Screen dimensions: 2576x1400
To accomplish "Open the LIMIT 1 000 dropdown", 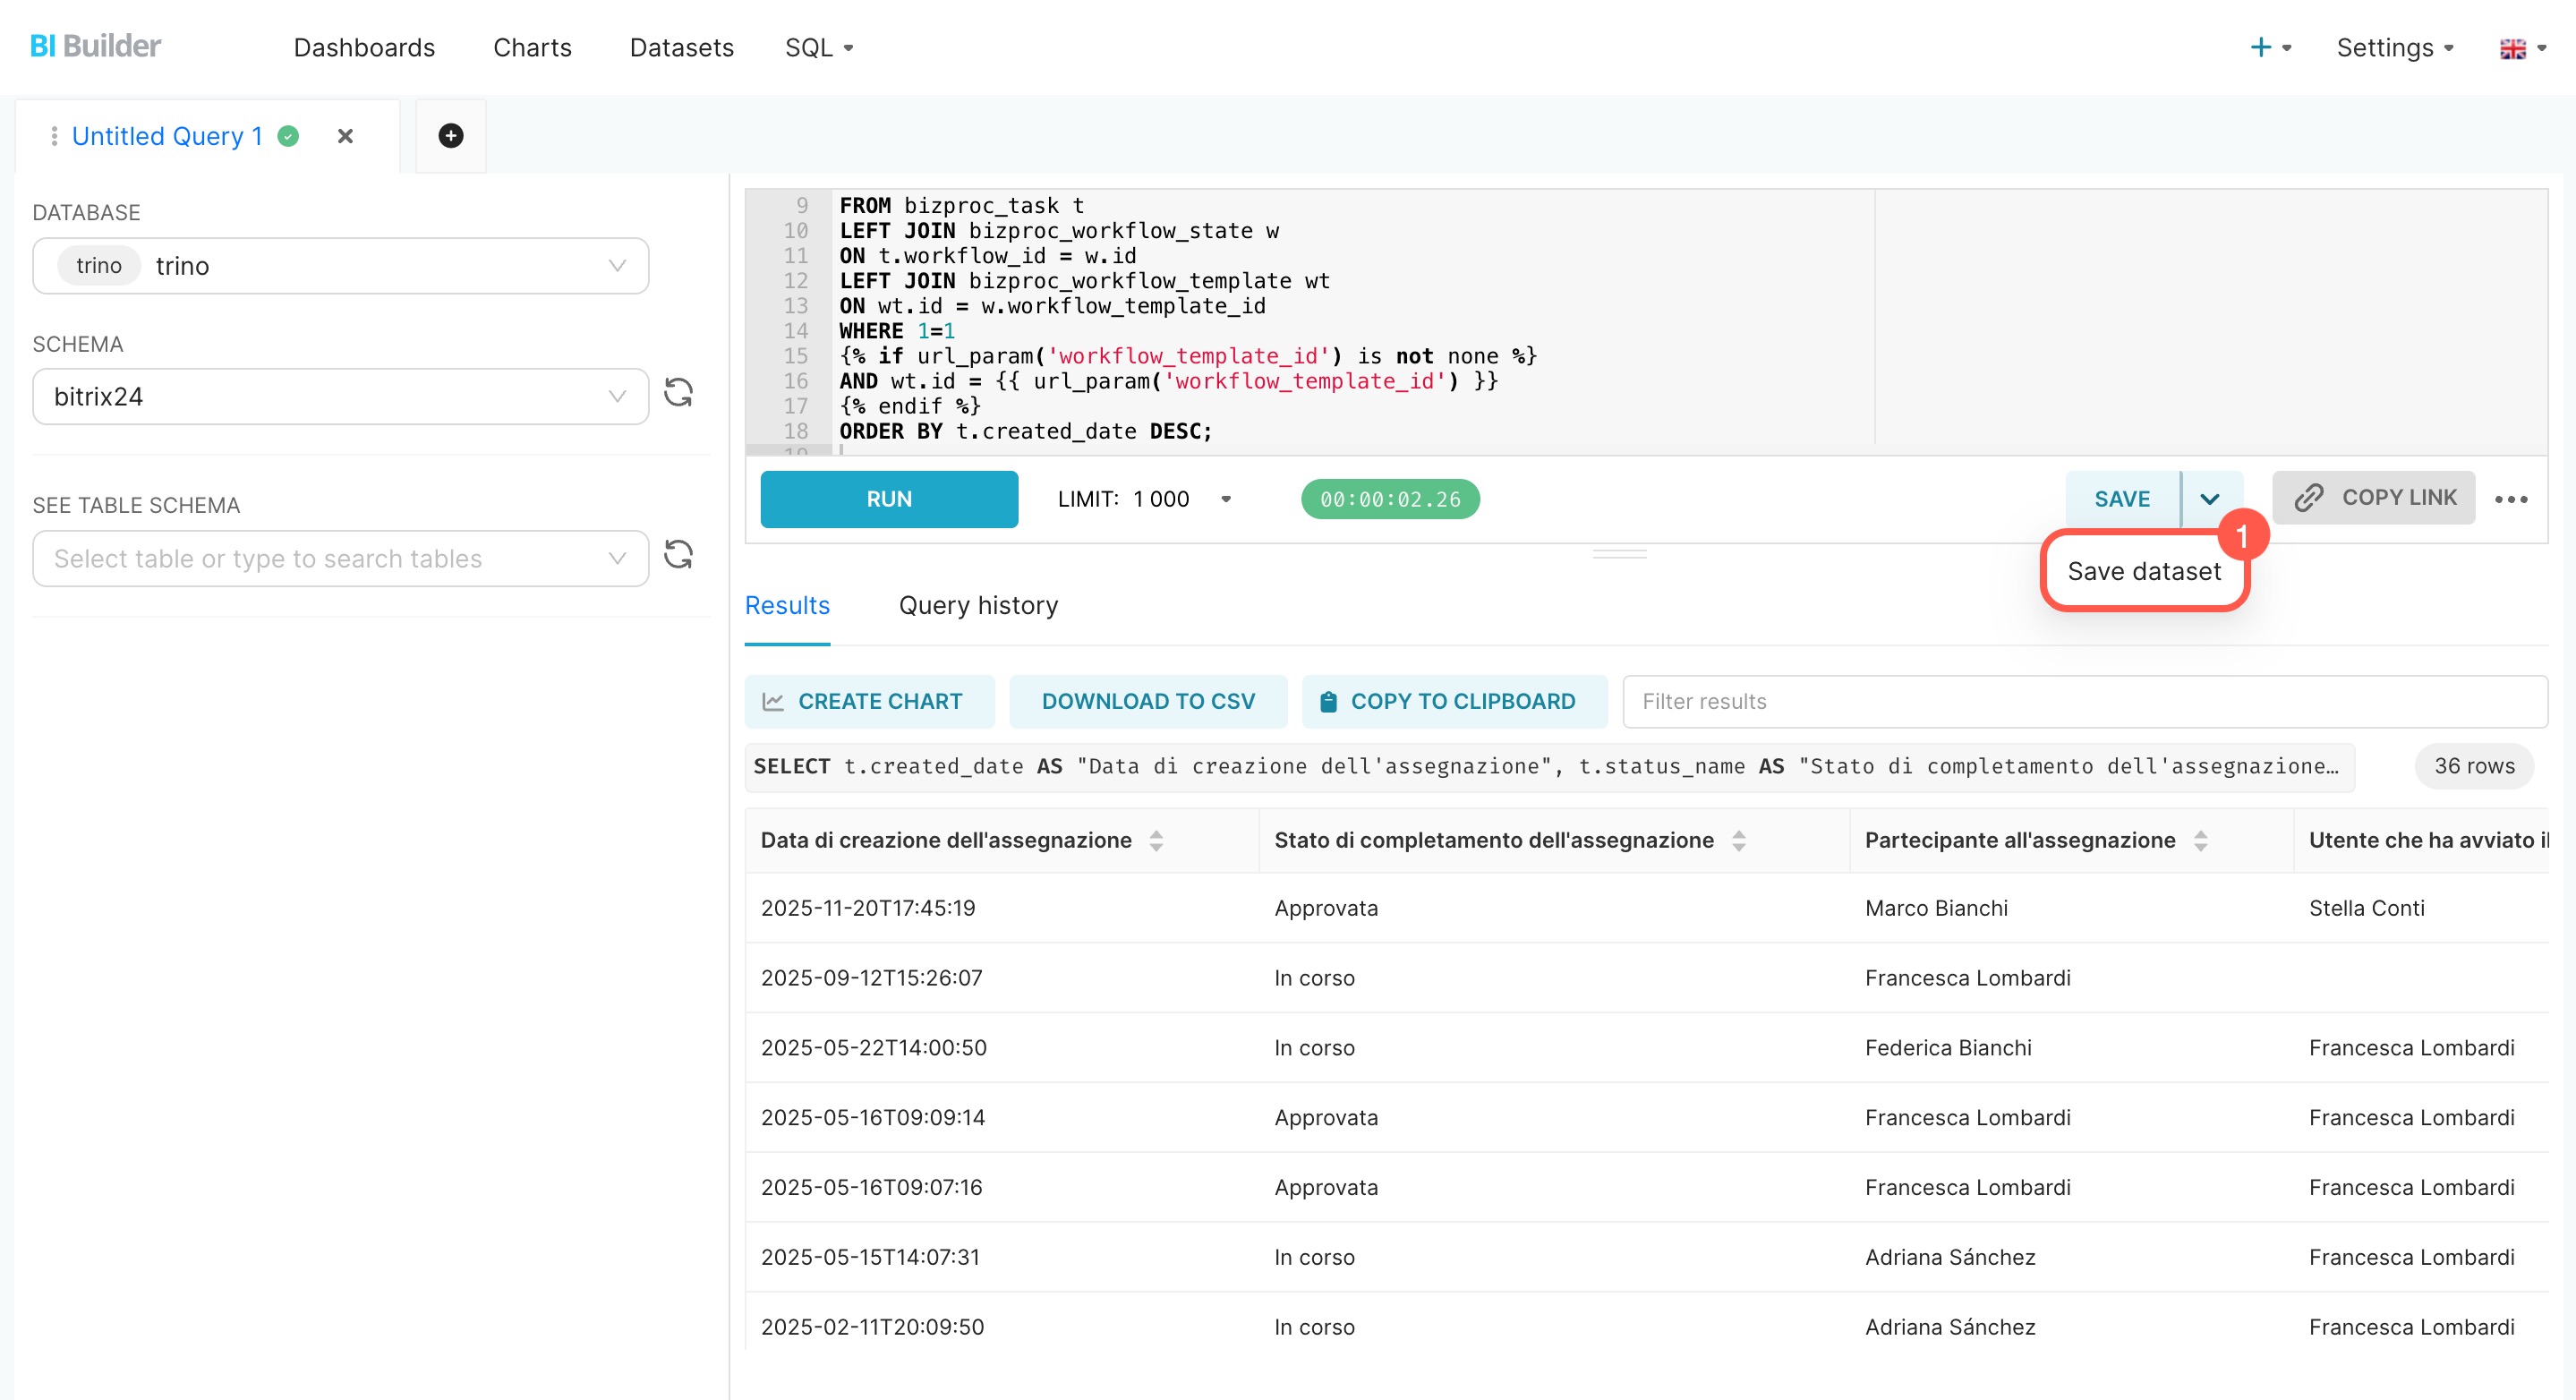I will [x=1225, y=499].
